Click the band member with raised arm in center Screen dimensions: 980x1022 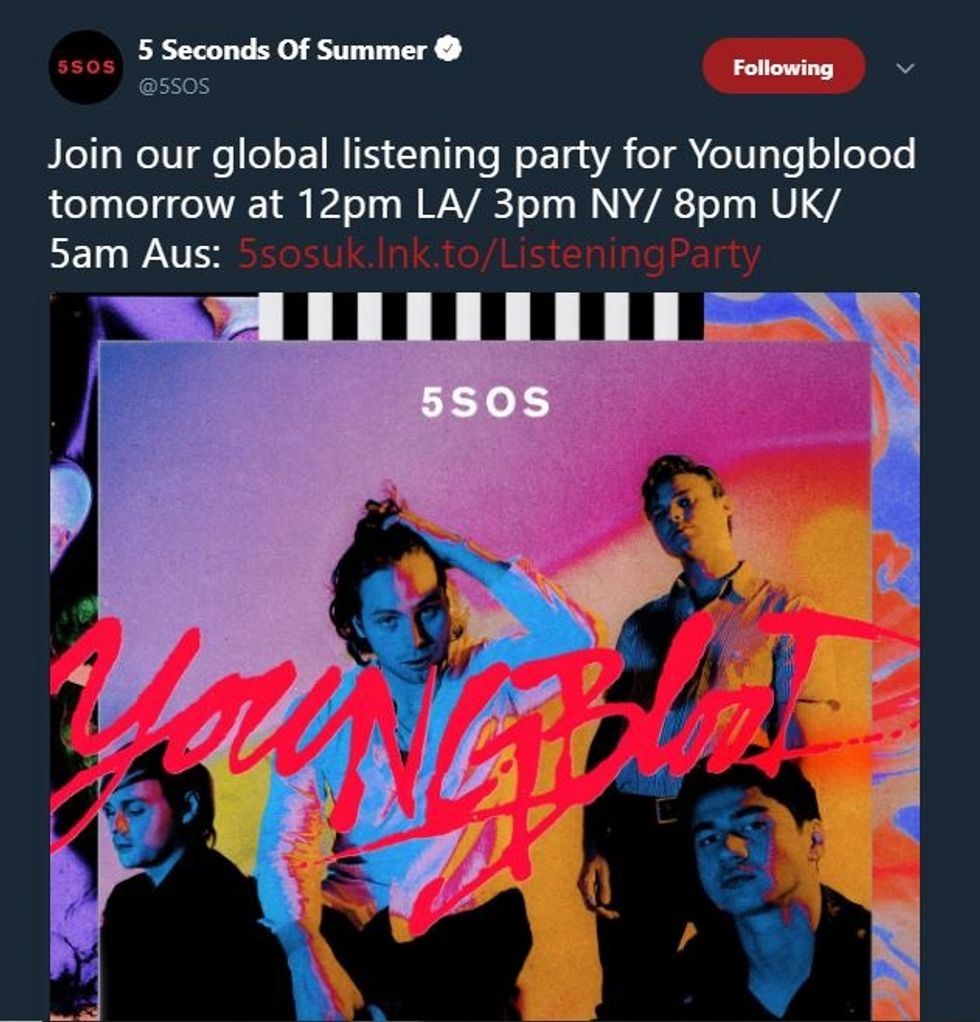pyautogui.click(x=417, y=652)
